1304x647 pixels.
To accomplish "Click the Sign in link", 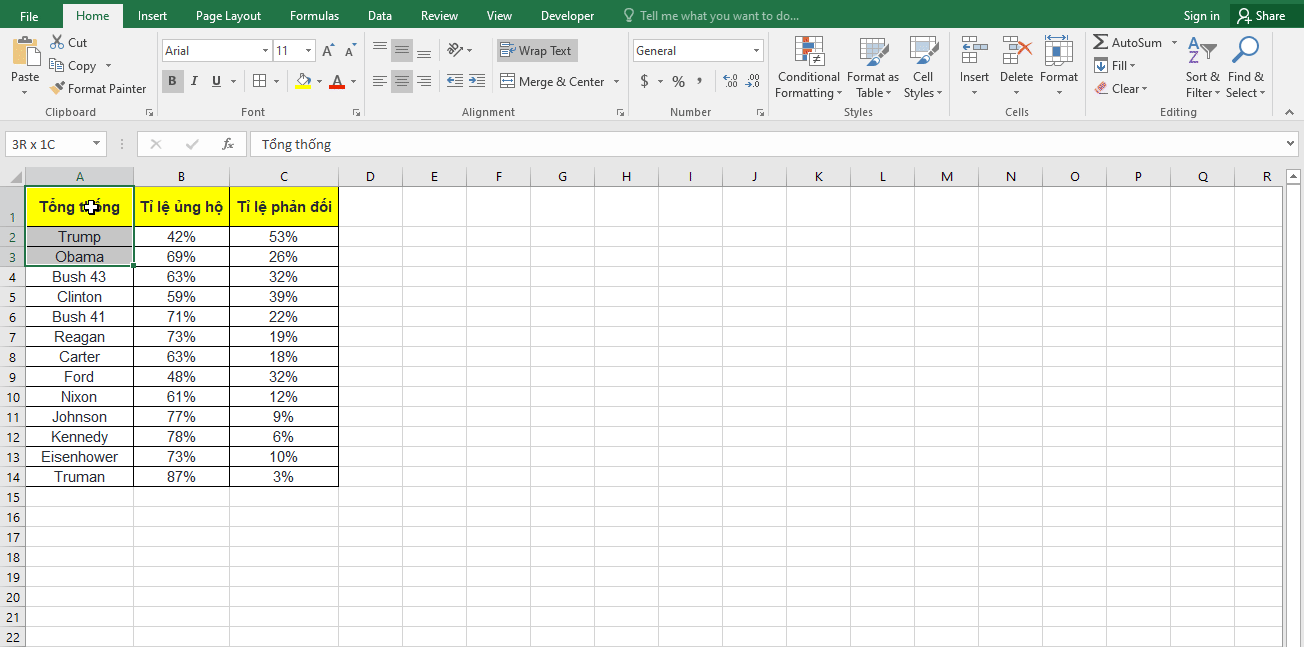I will point(1201,15).
